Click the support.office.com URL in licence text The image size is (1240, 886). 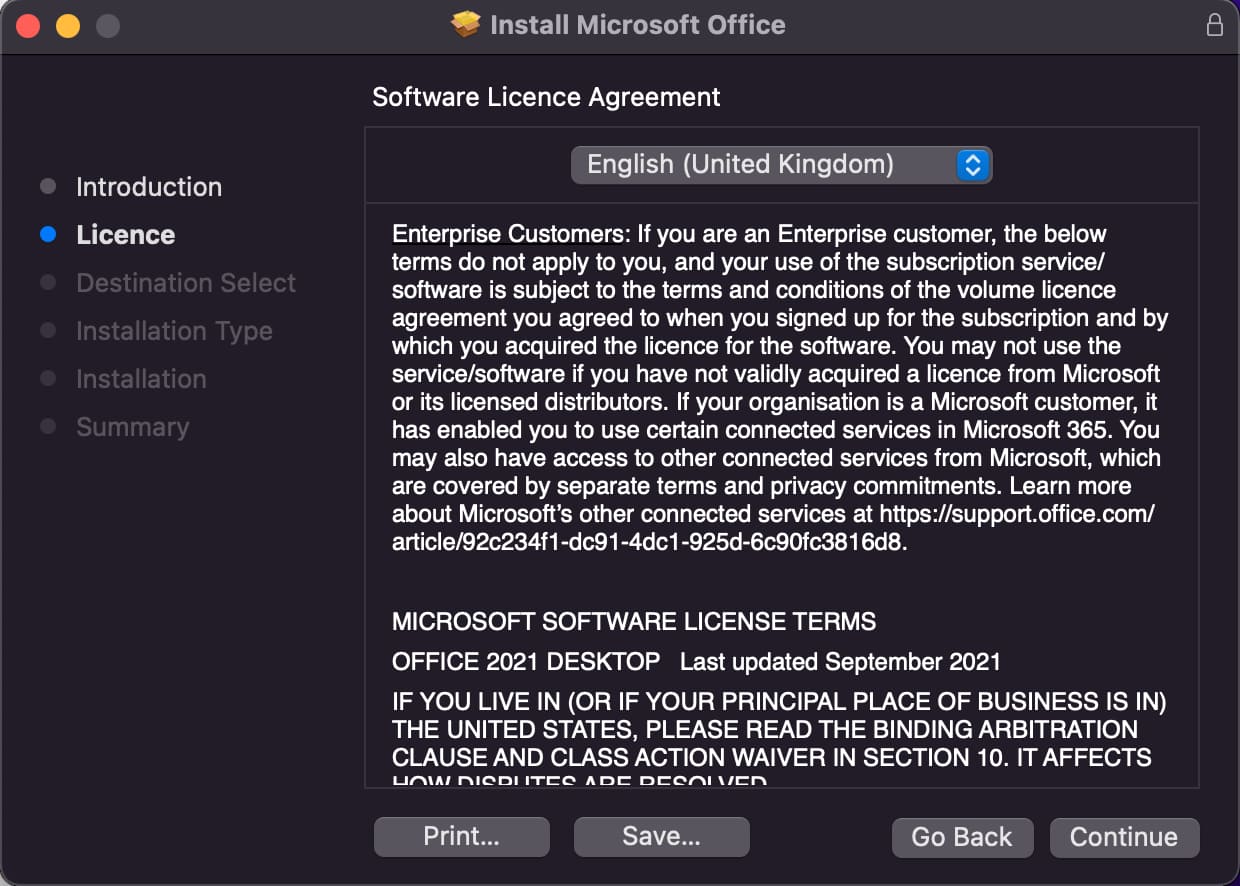tap(1016, 514)
